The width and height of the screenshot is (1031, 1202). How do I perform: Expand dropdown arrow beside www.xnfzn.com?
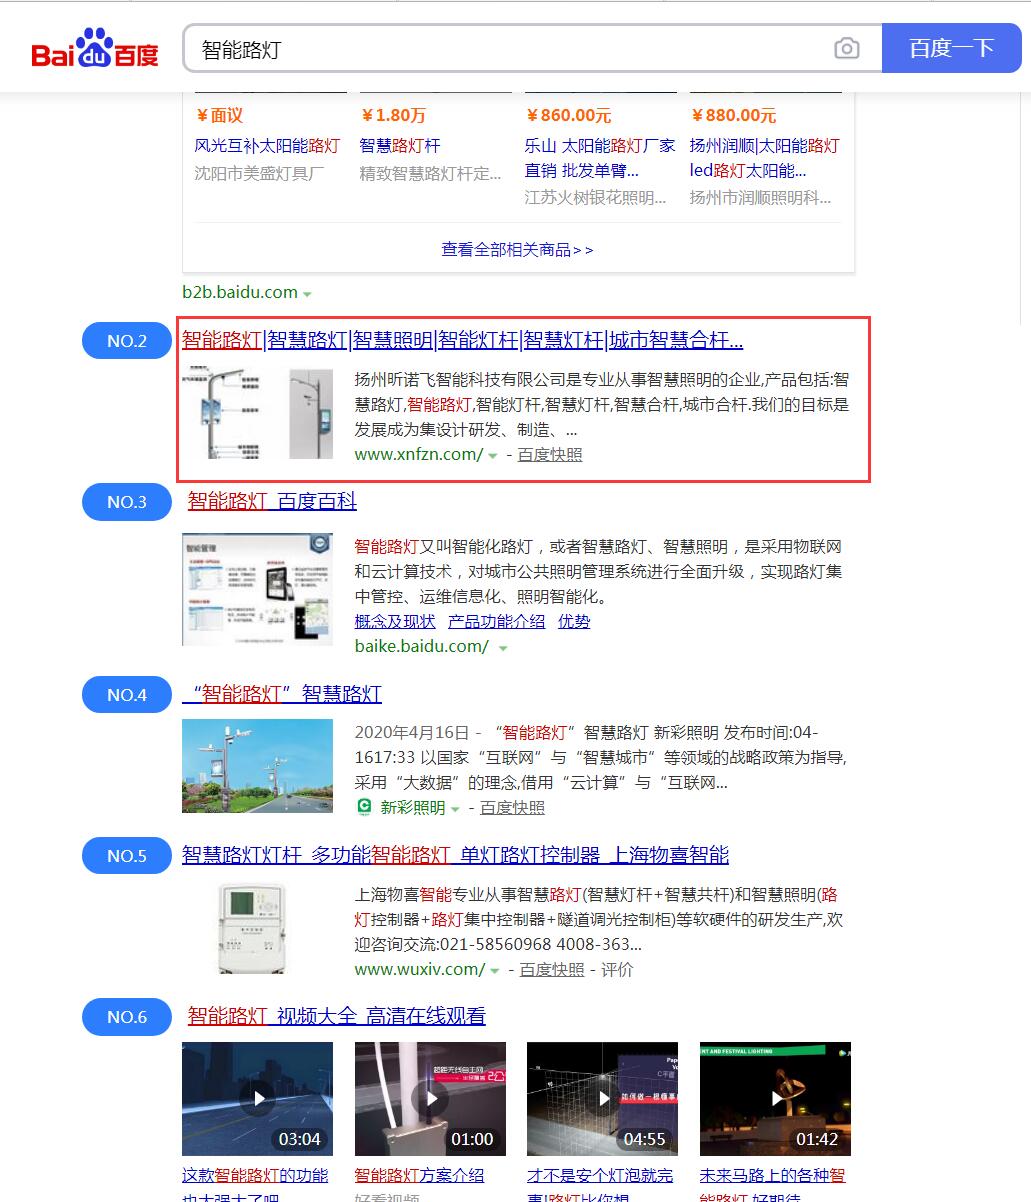[493, 456]
